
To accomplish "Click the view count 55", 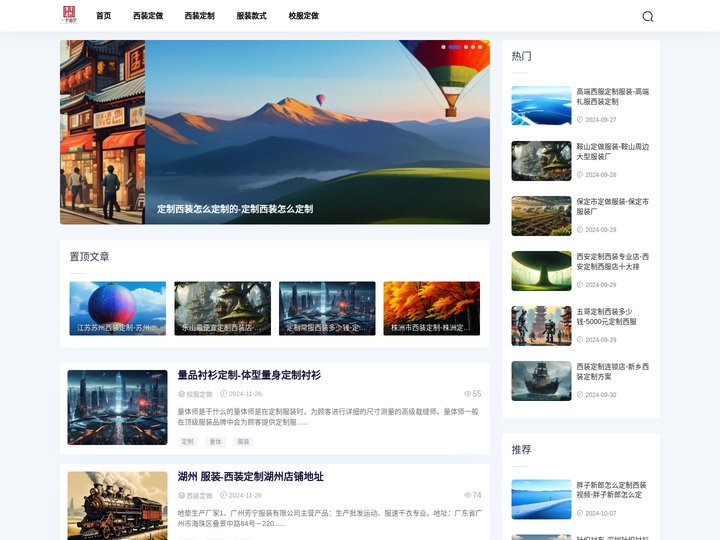I will click(x=477, y=394).
